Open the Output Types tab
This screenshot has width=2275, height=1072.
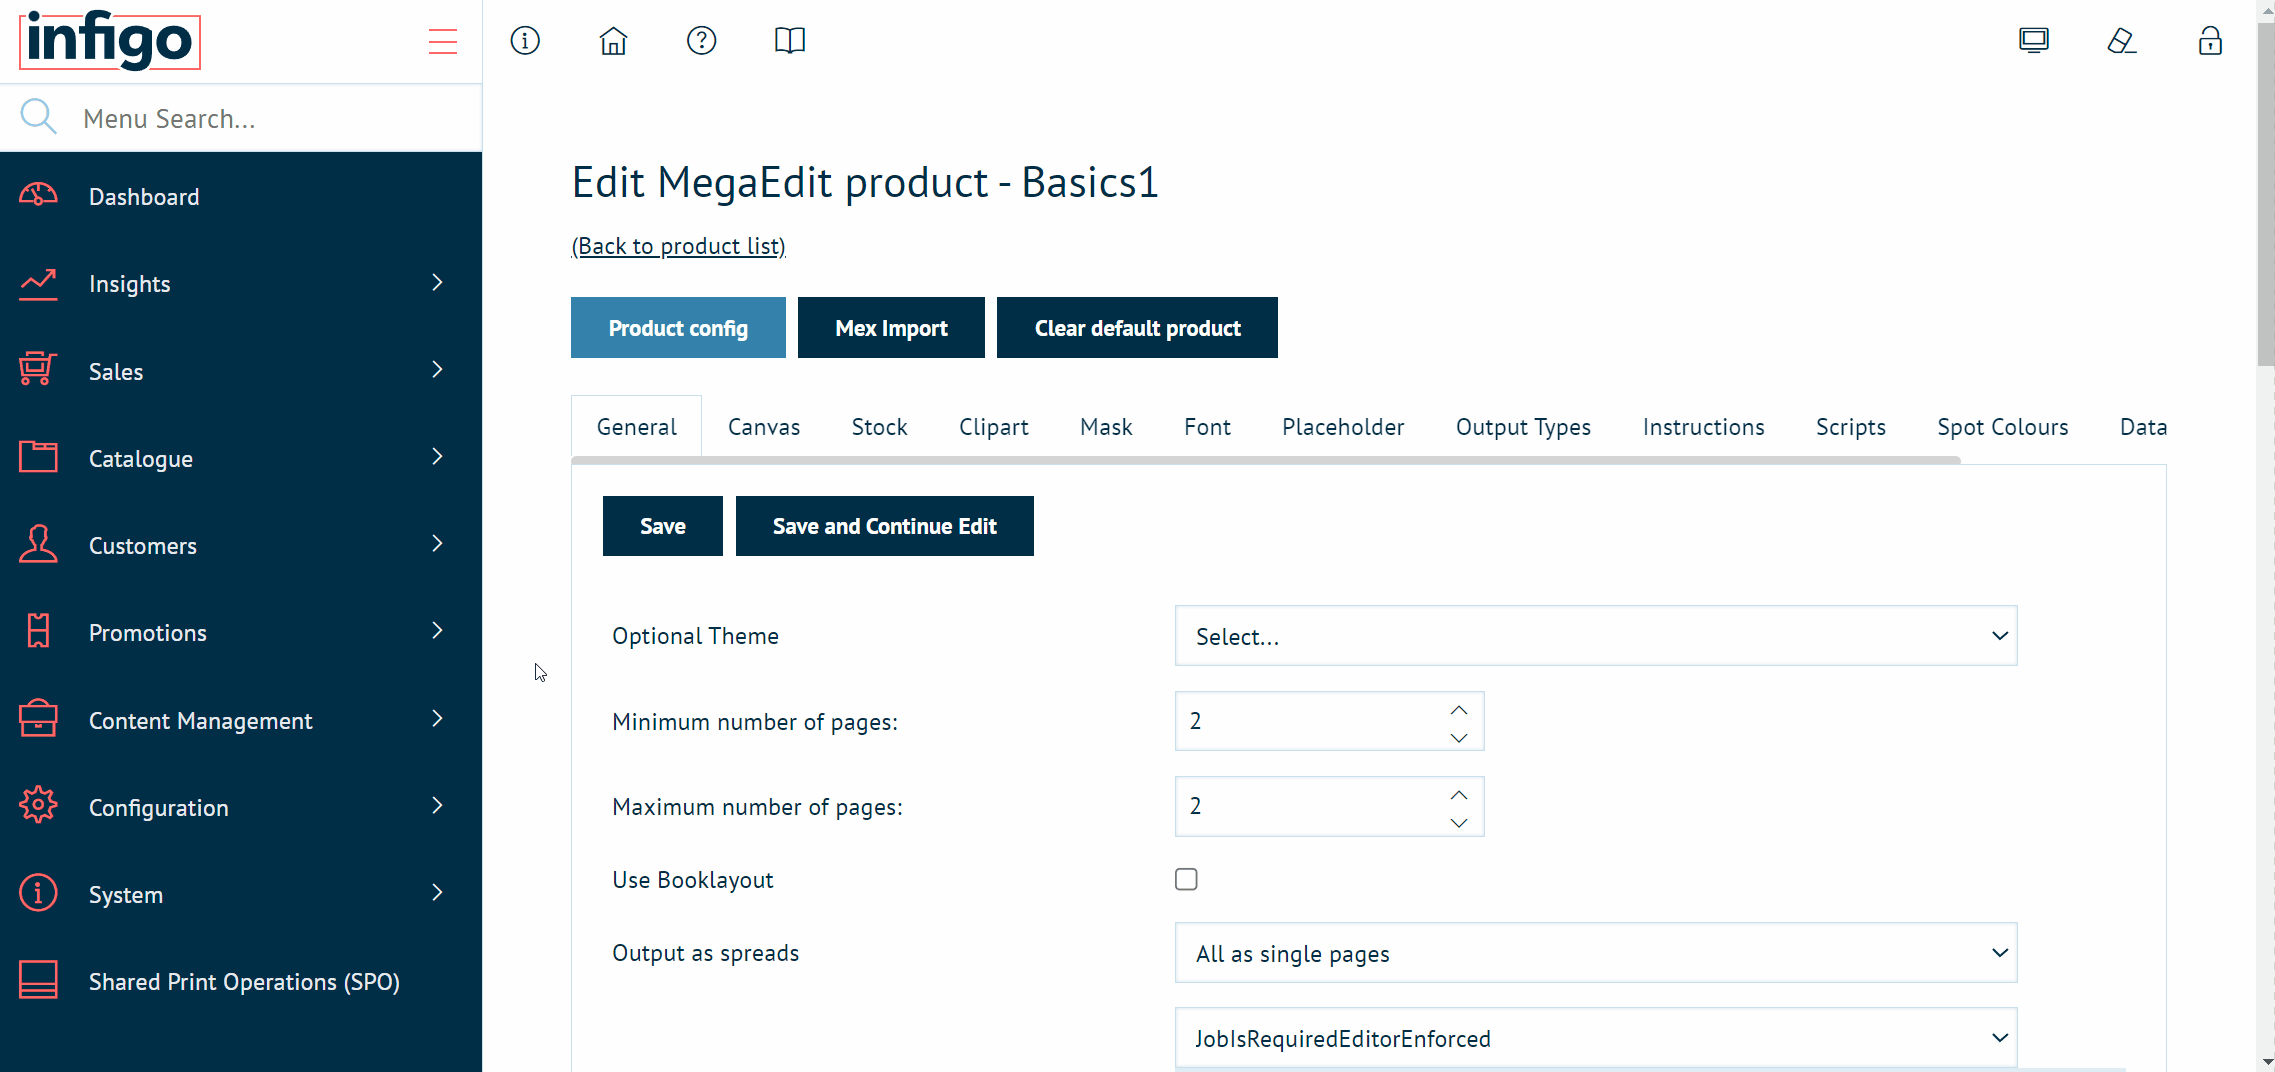tap(1523, 427)
